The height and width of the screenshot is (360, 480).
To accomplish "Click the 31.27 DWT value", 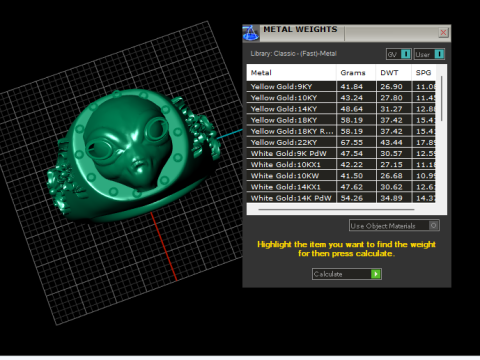I will pyautogui.click(x=391, y=109).
